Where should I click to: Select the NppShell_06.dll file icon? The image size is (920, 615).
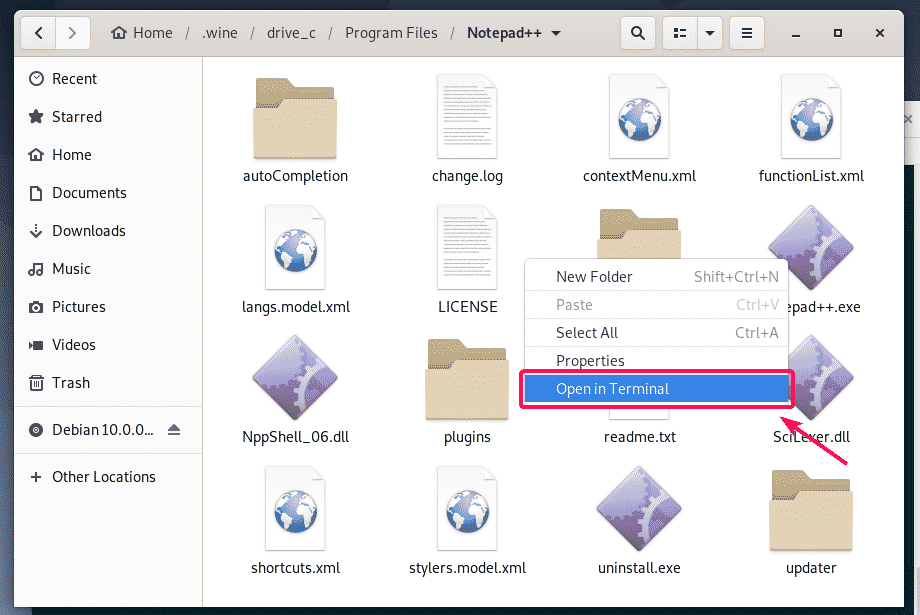(x=295, y=378)
